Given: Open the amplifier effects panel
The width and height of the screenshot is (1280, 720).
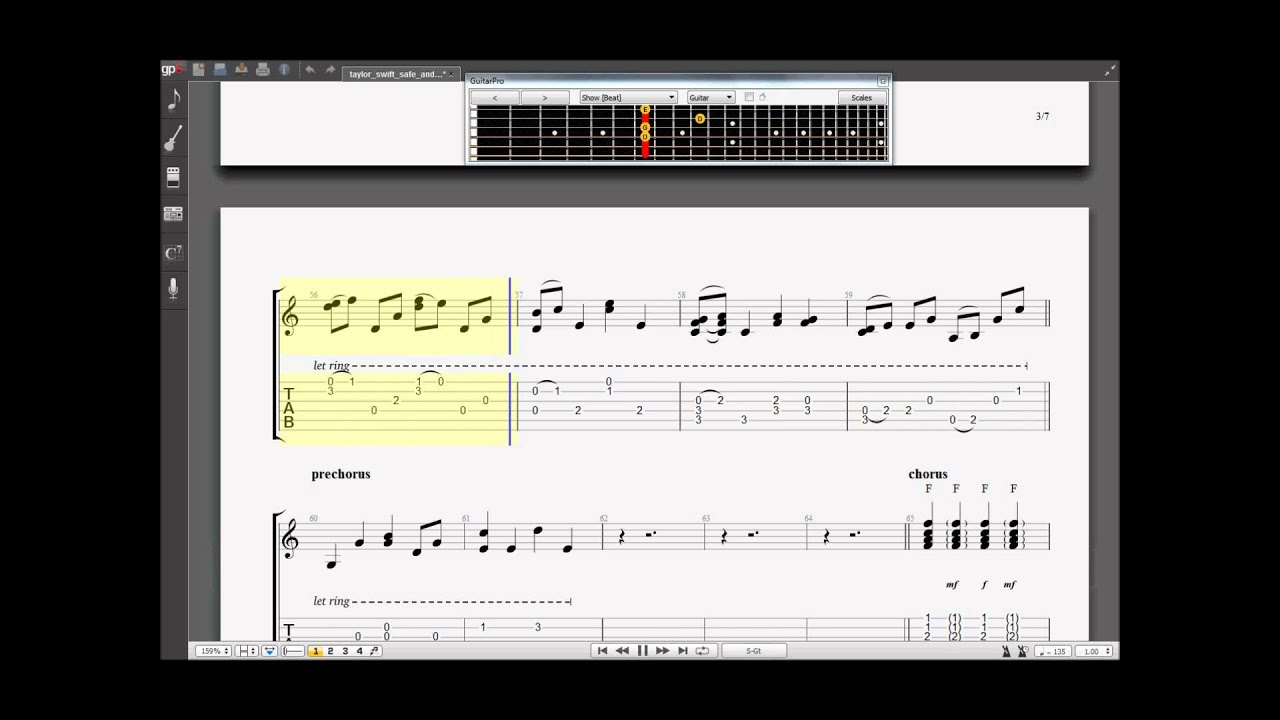Looking at the screenshot, I should click(173, 177).
